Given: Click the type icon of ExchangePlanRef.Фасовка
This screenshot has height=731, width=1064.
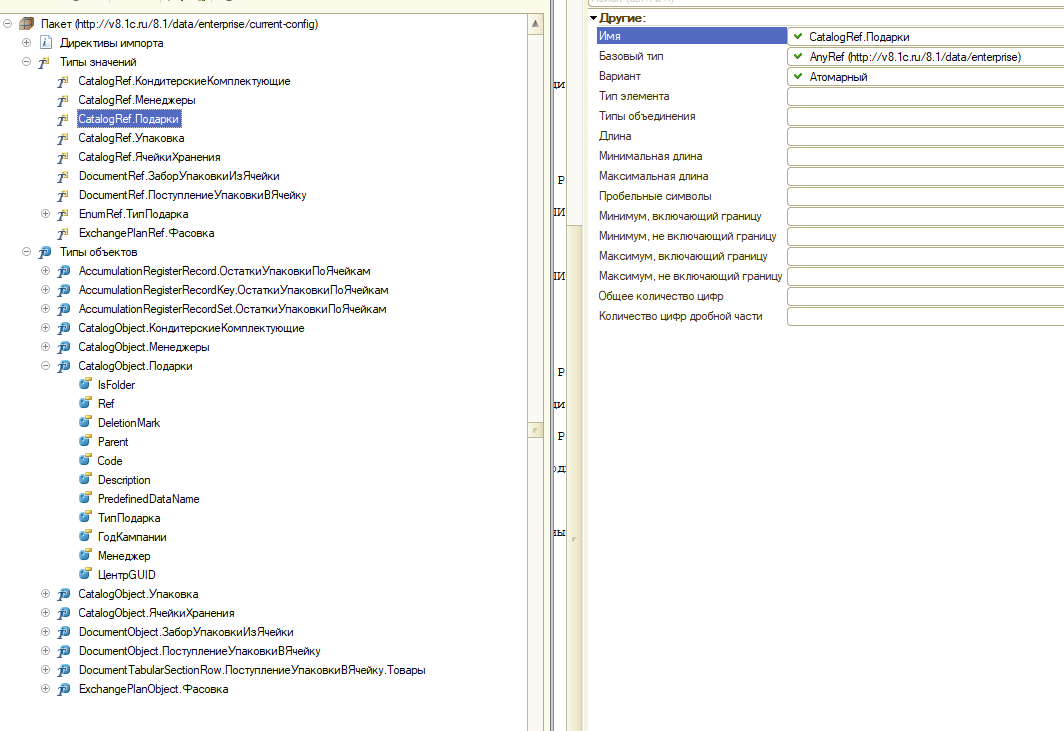Looking at the screenshot, I should [x=63, y=233].
